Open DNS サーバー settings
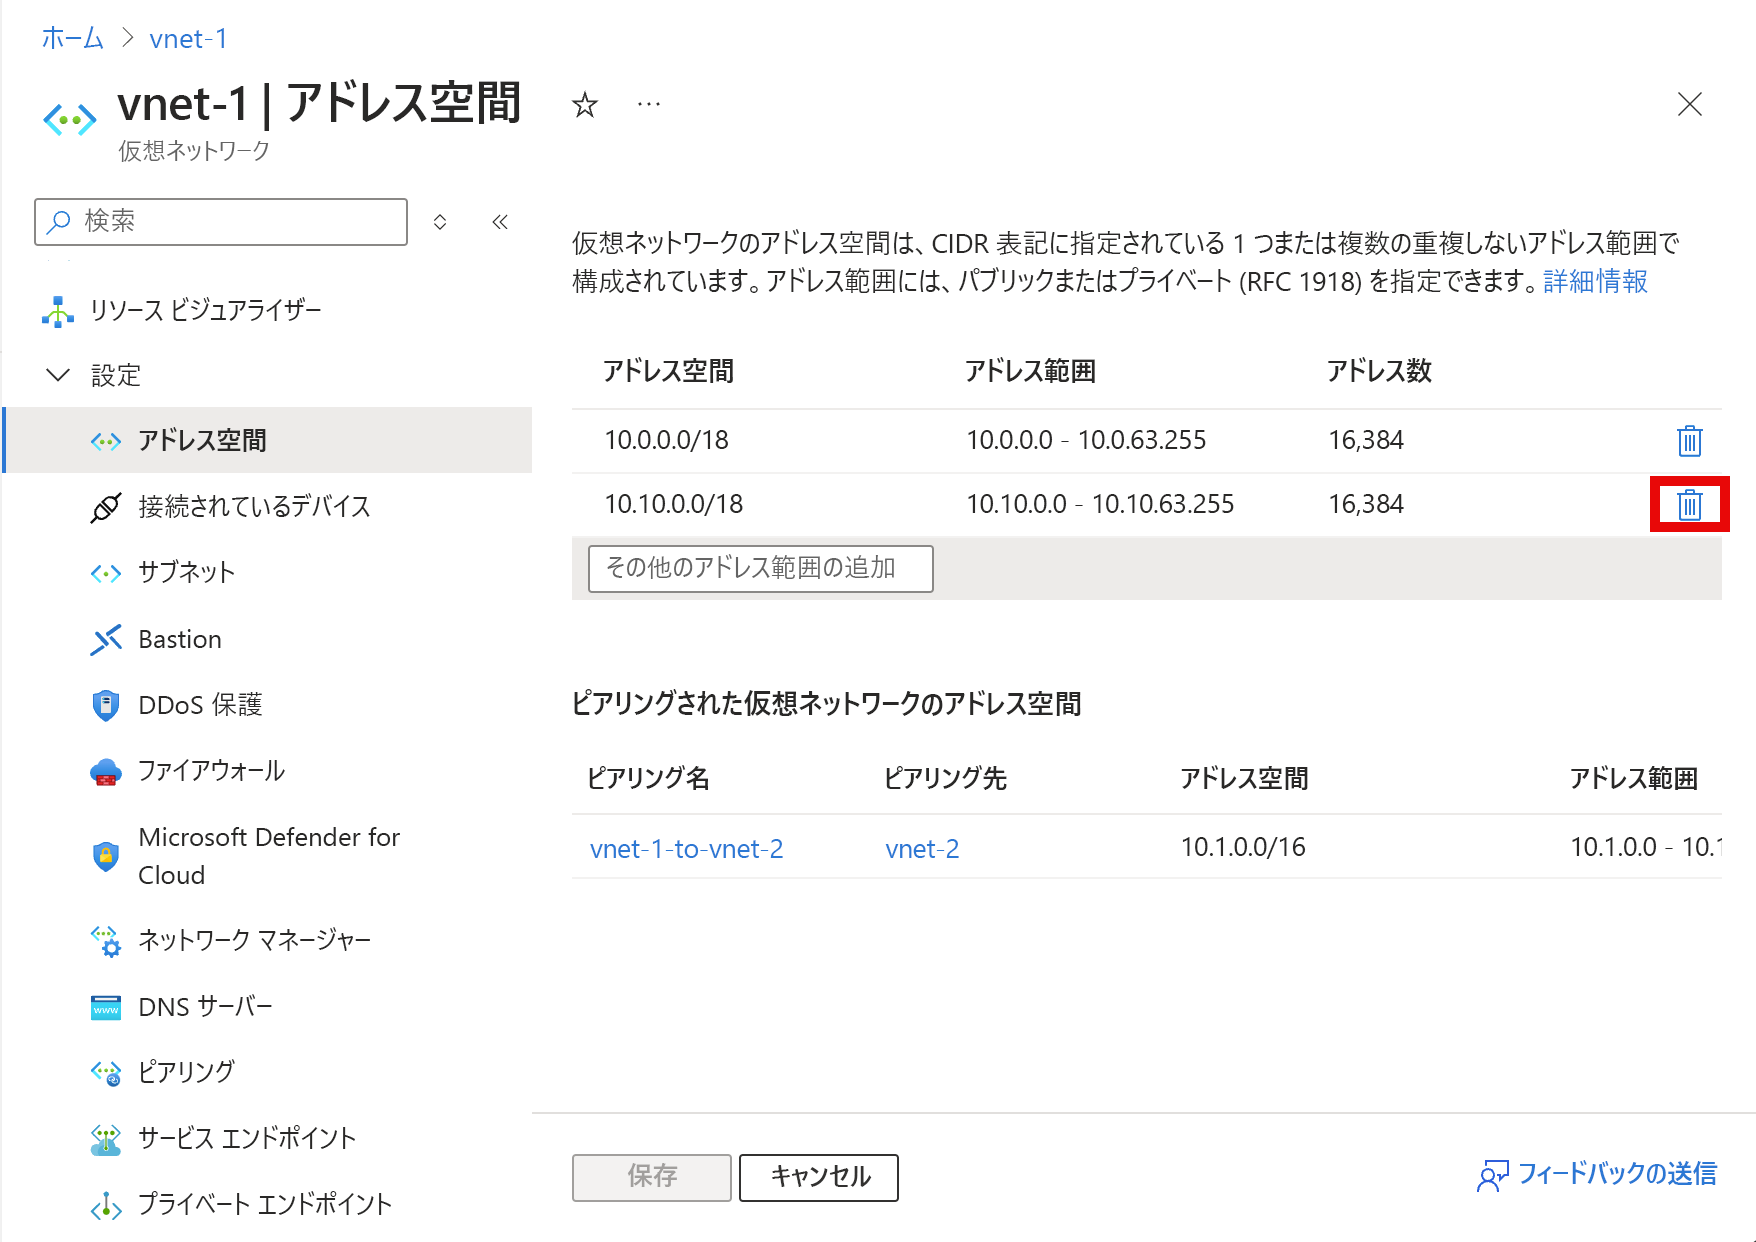 (x=204, y=1006)
